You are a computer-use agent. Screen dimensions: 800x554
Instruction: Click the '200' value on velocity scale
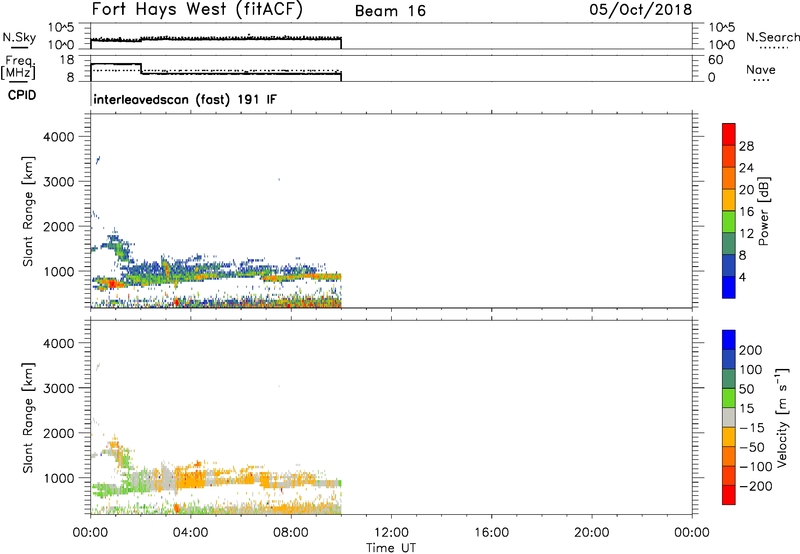(x=751, y=350)
